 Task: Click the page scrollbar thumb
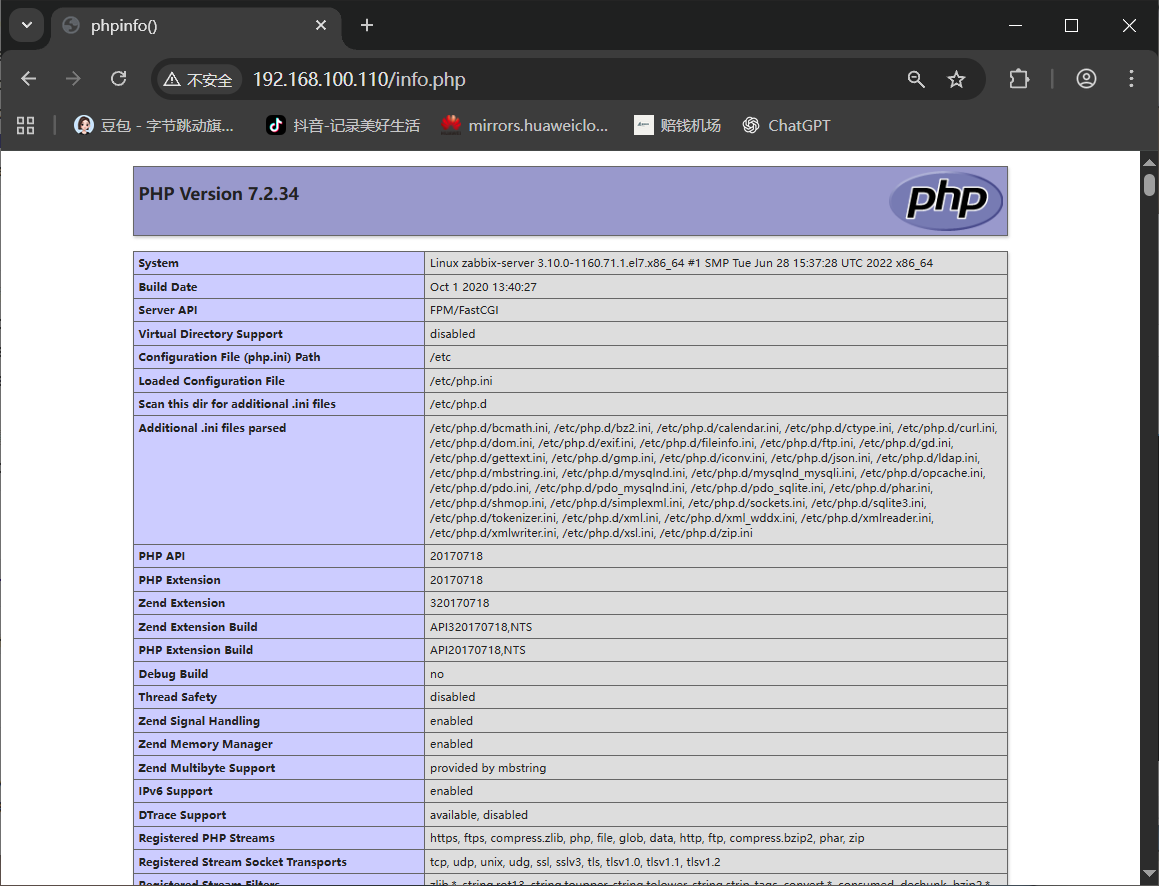(1149, 184)
